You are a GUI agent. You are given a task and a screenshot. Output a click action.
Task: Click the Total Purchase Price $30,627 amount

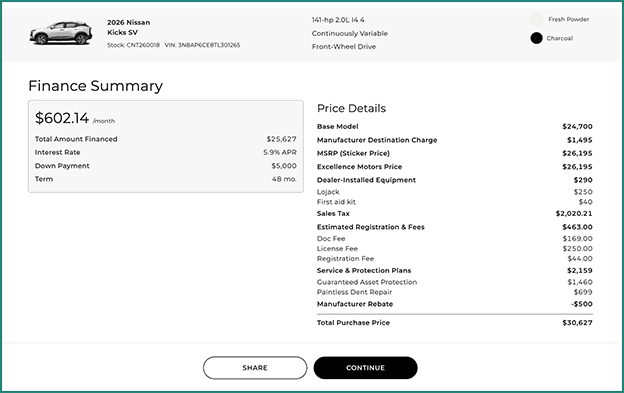(577, 323)
